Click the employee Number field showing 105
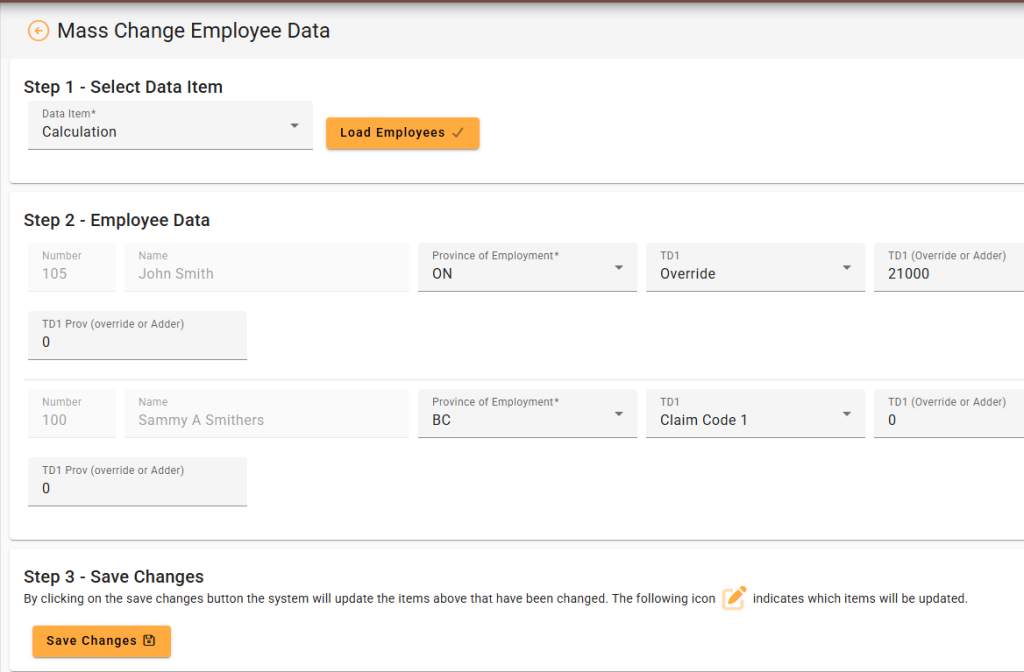The height and width of the screenshot is (672, 1024). [71, 268]
